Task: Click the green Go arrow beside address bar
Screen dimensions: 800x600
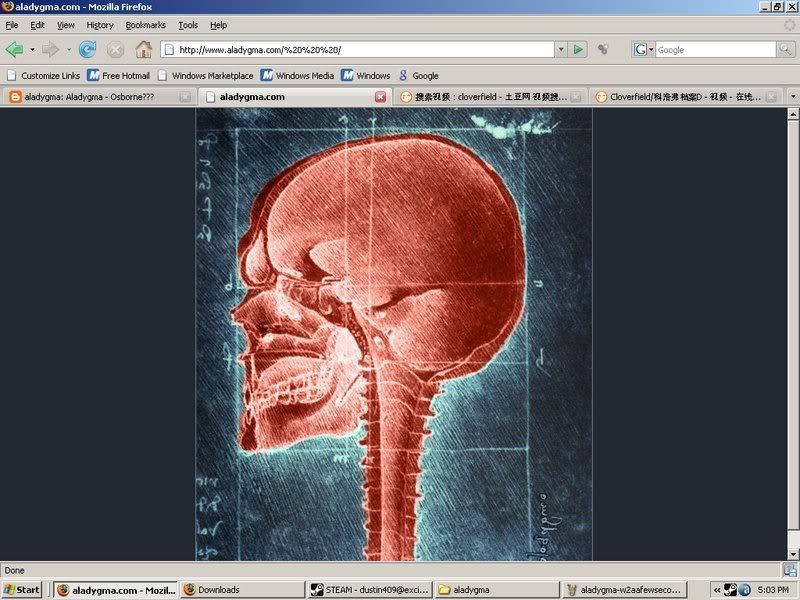Action: tap(578, 49)
